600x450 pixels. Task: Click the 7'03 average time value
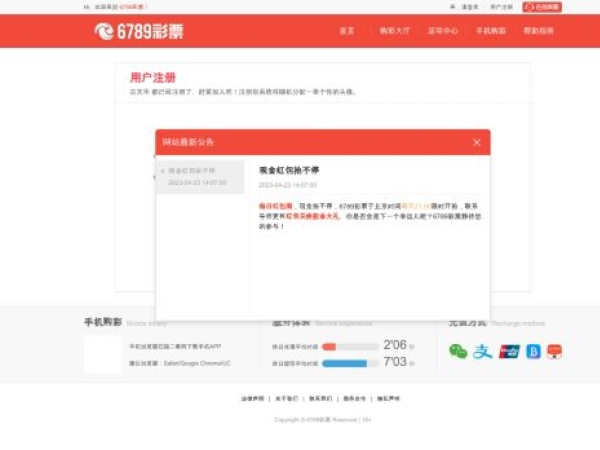point(395,361)
